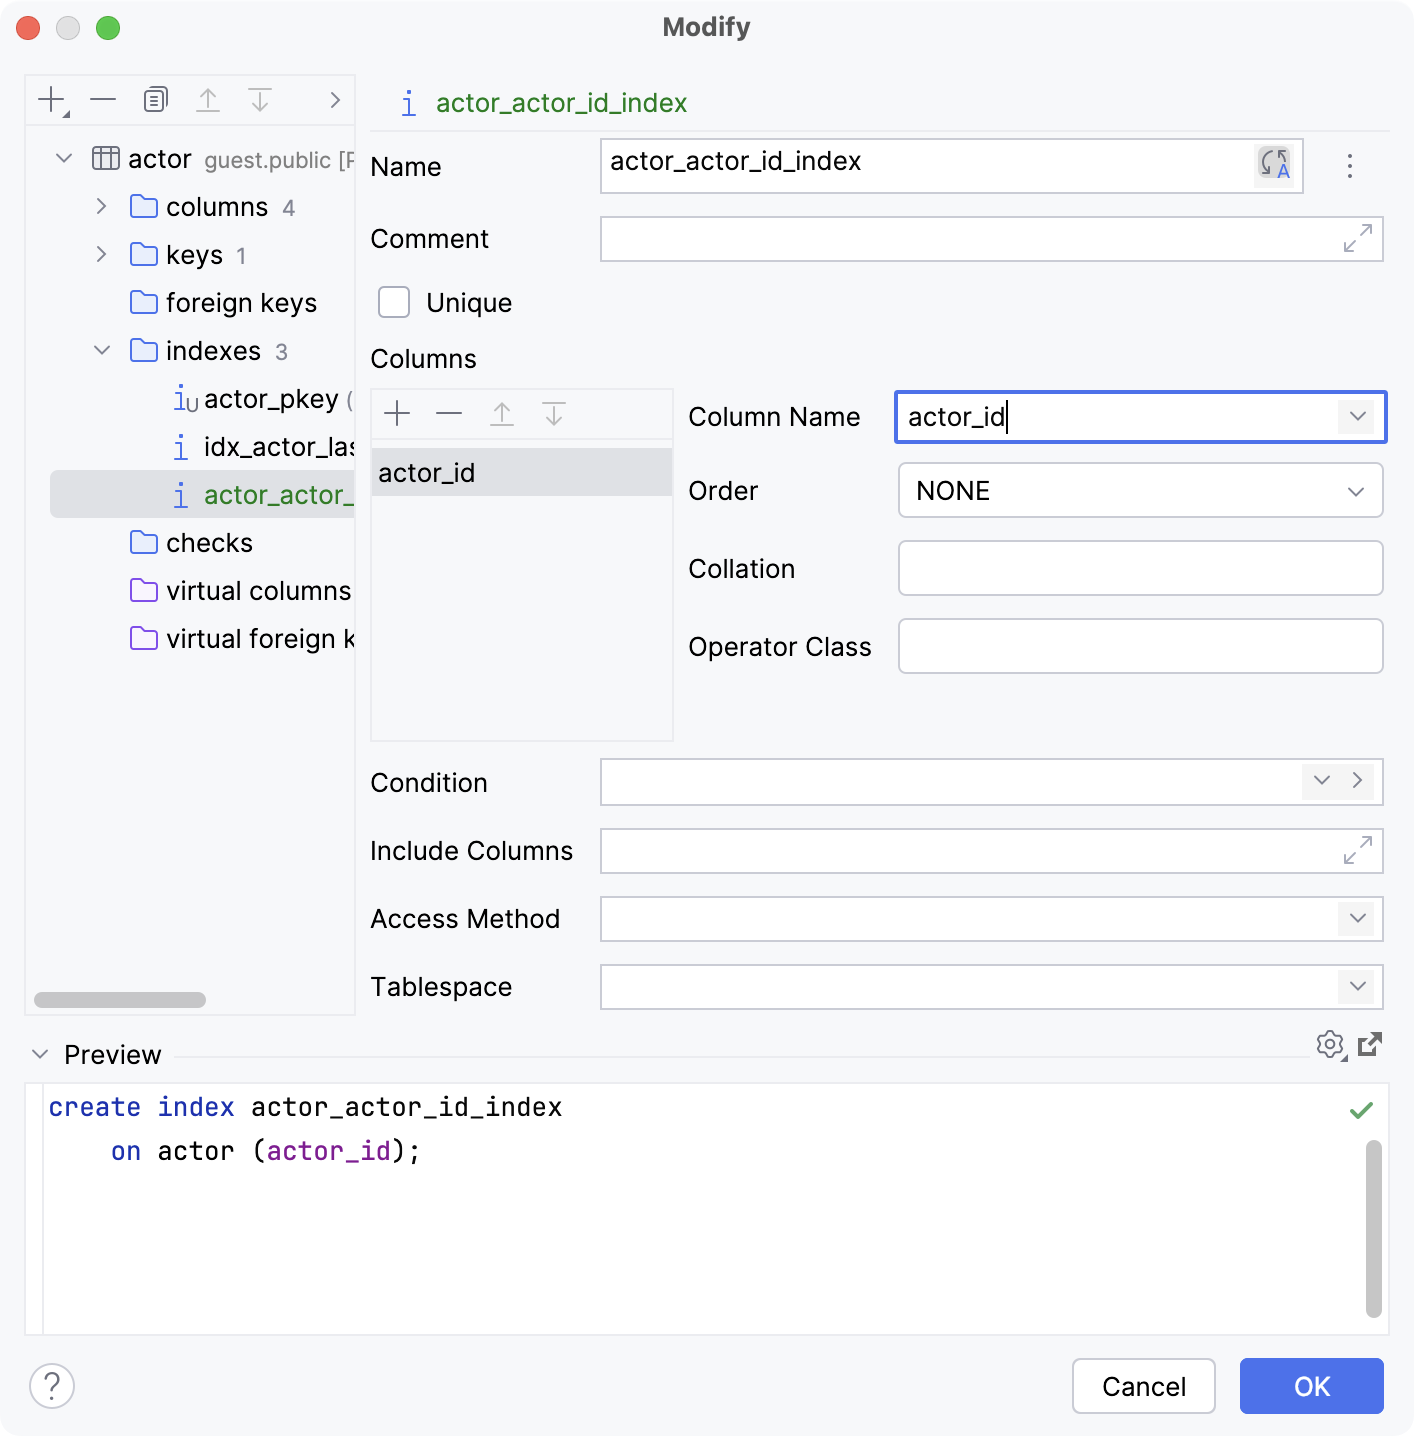
Task: Click the Duplicate icon in the tree toolbar
Action: pos(153,99)
